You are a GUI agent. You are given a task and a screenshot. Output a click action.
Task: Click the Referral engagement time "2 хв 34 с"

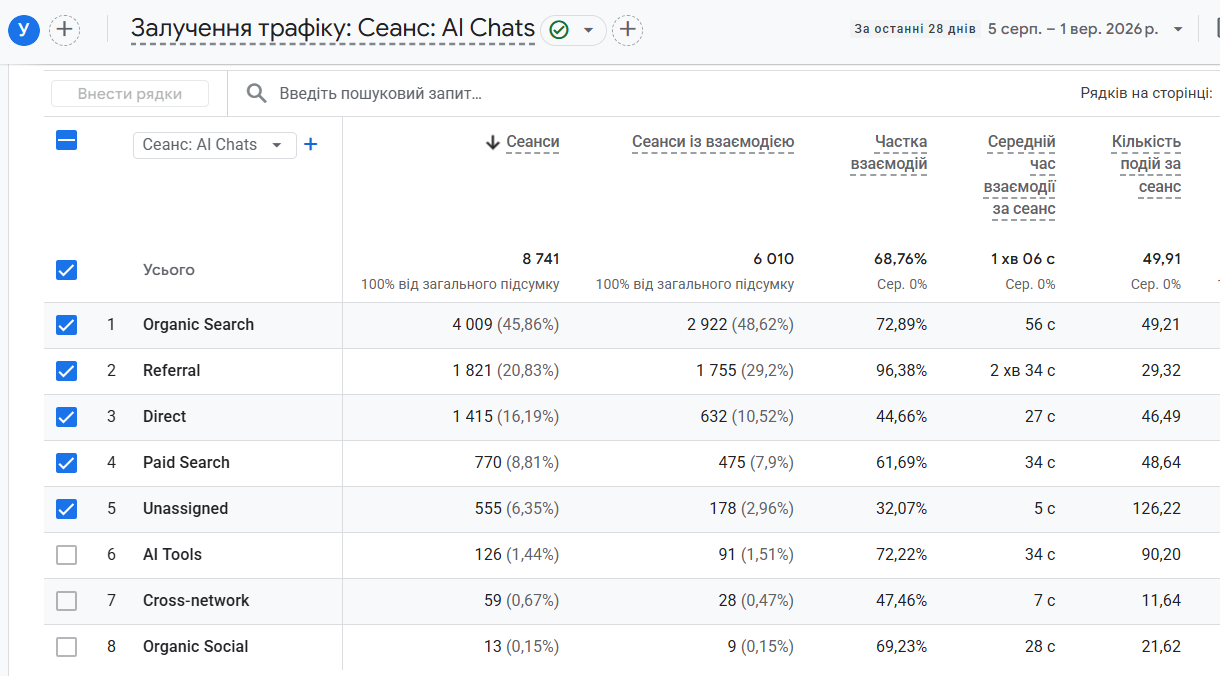(1022, 371)
